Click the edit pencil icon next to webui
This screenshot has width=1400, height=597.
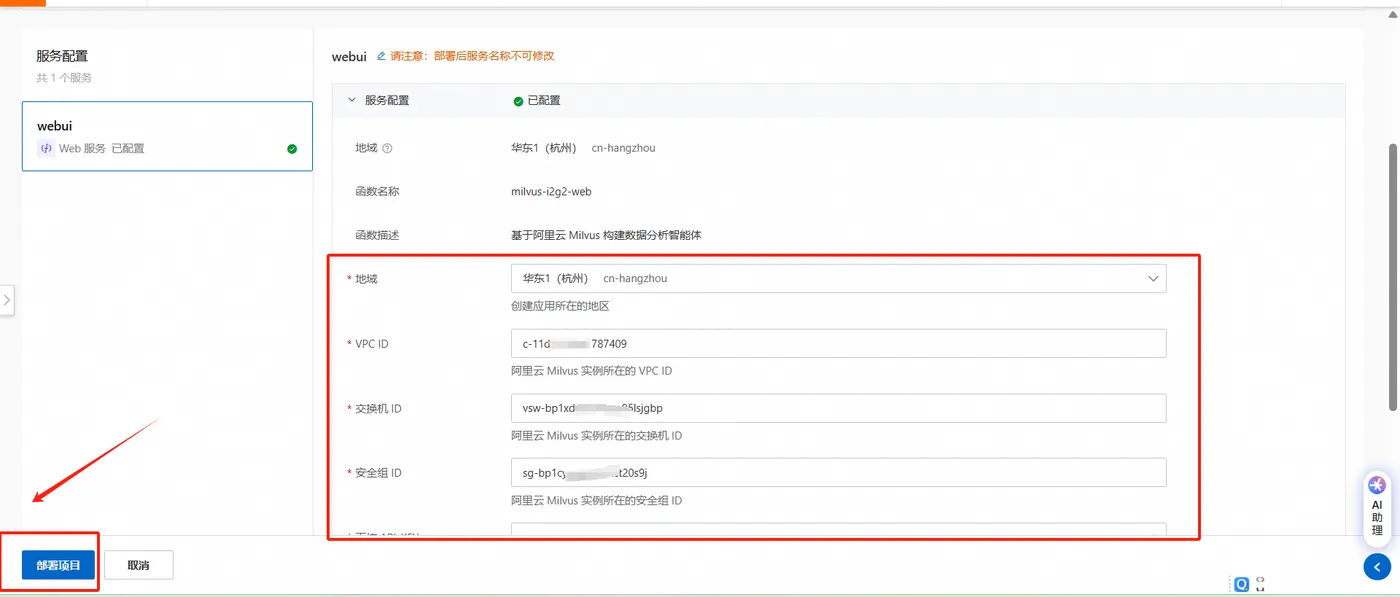tap(381, 57)
